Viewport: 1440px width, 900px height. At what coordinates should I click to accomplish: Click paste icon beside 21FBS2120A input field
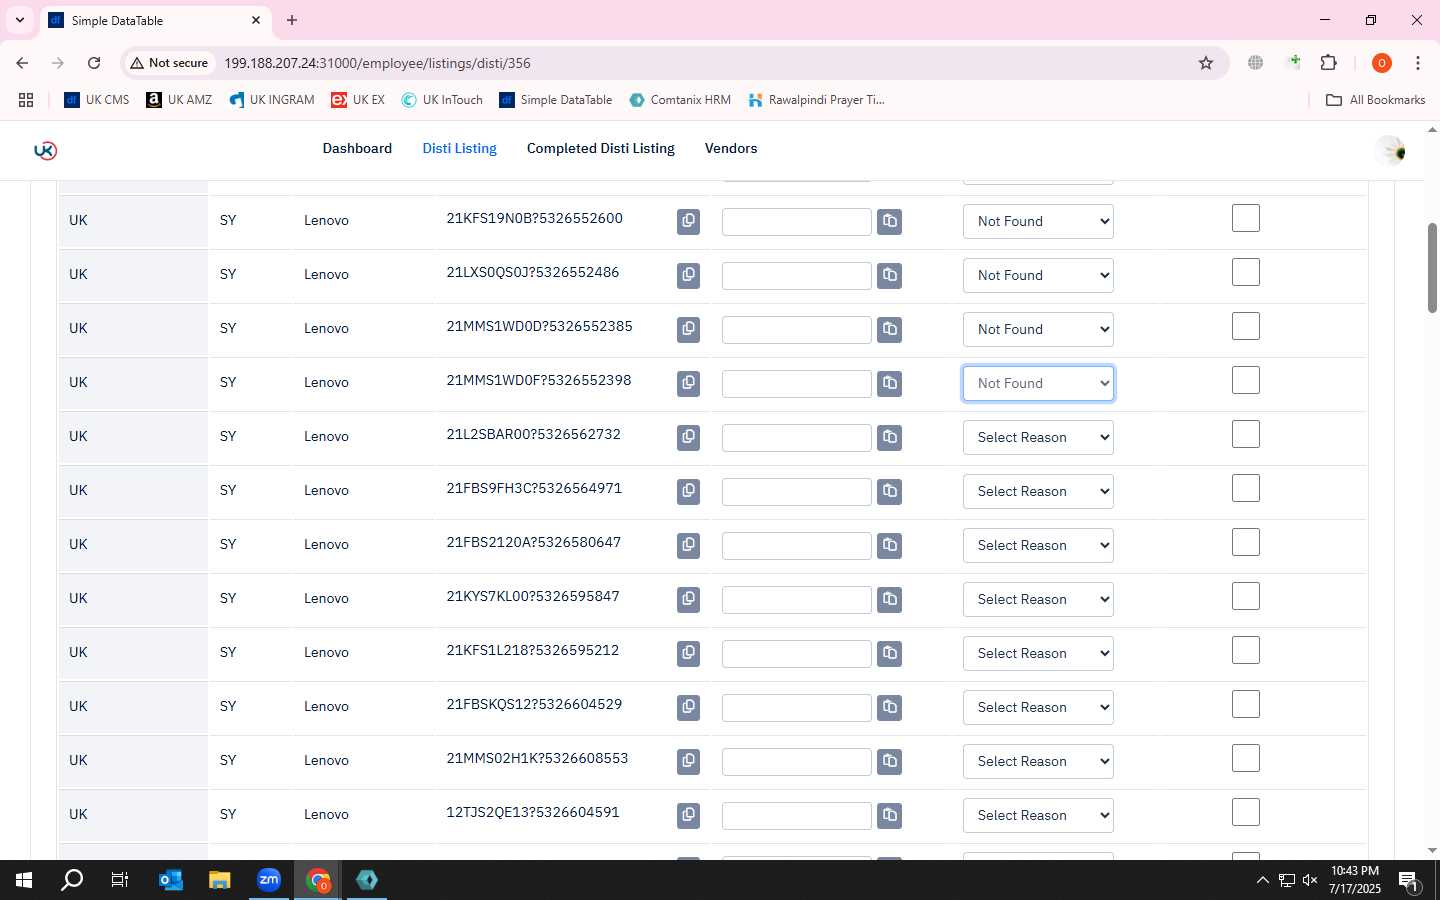click(x=890, y=545)
